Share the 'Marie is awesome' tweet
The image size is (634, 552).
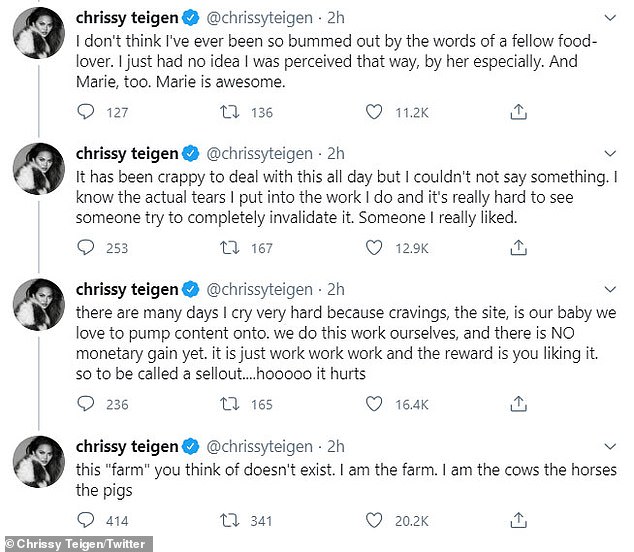[517, 113]
